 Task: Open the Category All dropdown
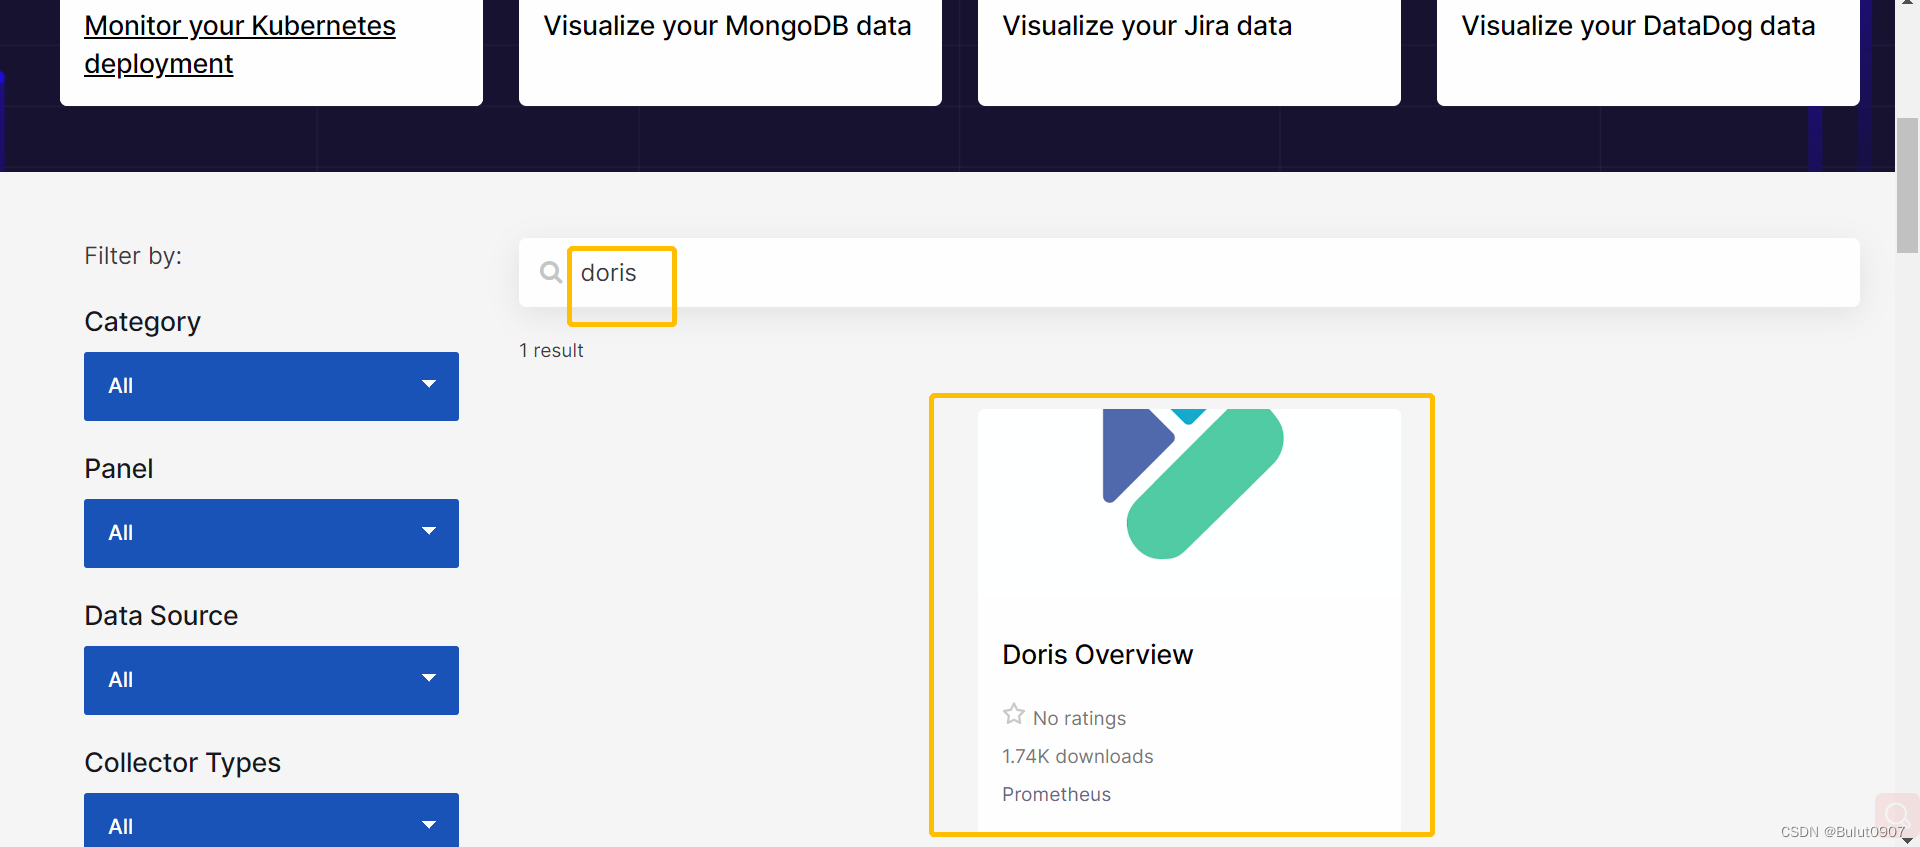[x=271, y=386]
